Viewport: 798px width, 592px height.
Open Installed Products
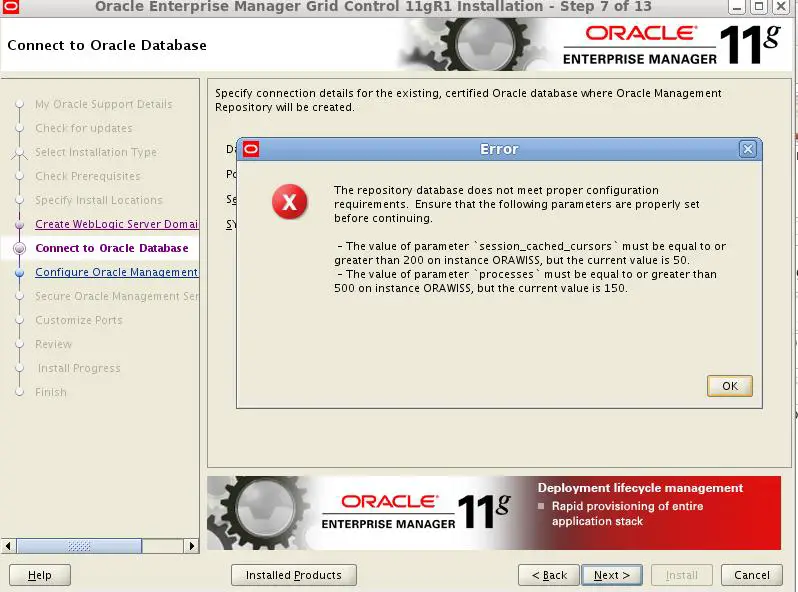[x=294, y=575]
